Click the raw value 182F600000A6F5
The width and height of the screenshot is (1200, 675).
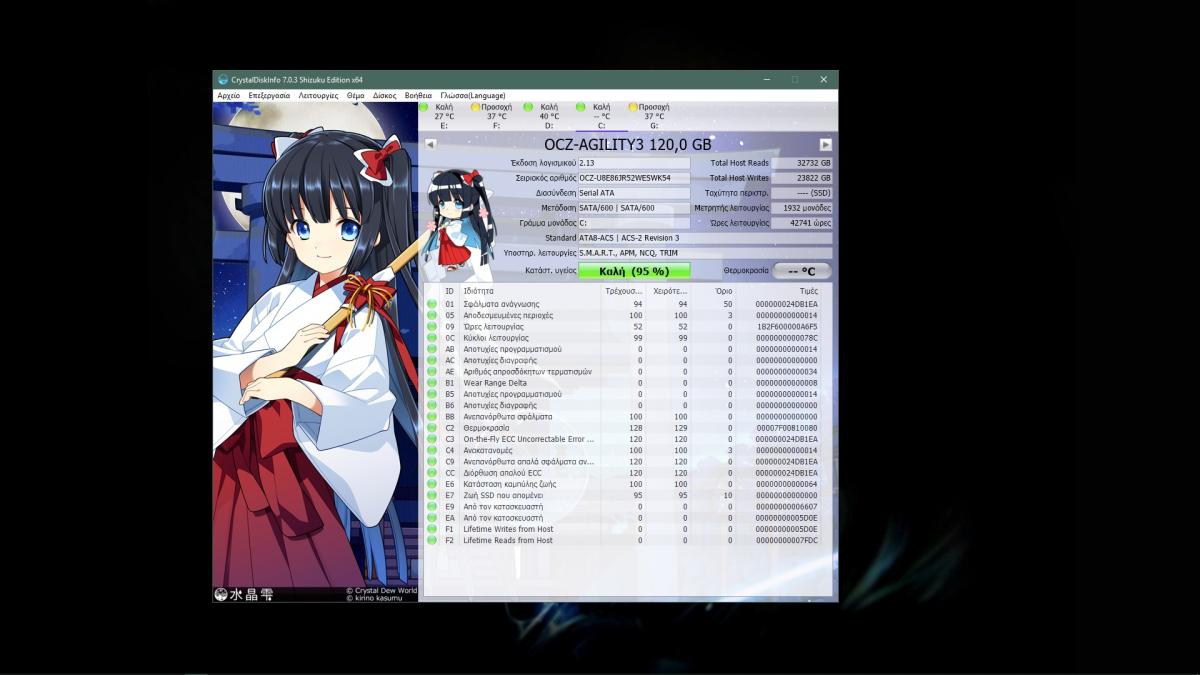[x=786, y=327]
